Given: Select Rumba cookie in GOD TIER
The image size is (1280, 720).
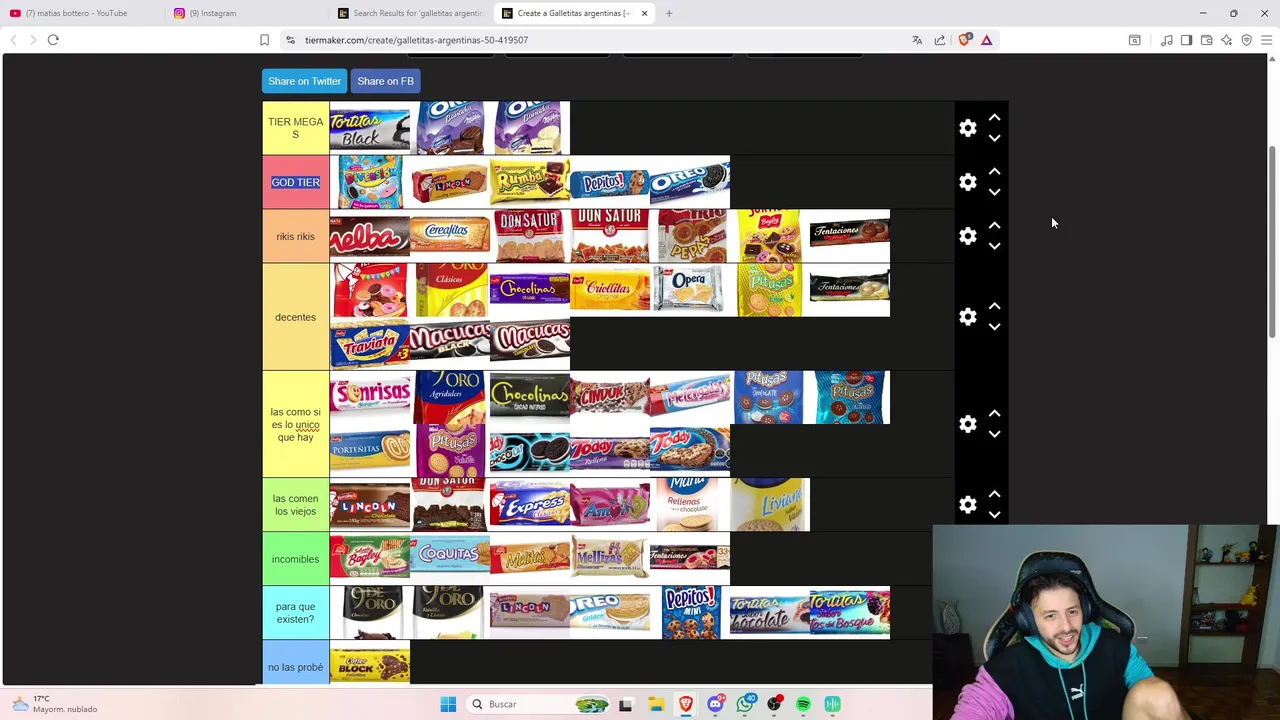Looking at the screenshot, I should pos(530,182).
